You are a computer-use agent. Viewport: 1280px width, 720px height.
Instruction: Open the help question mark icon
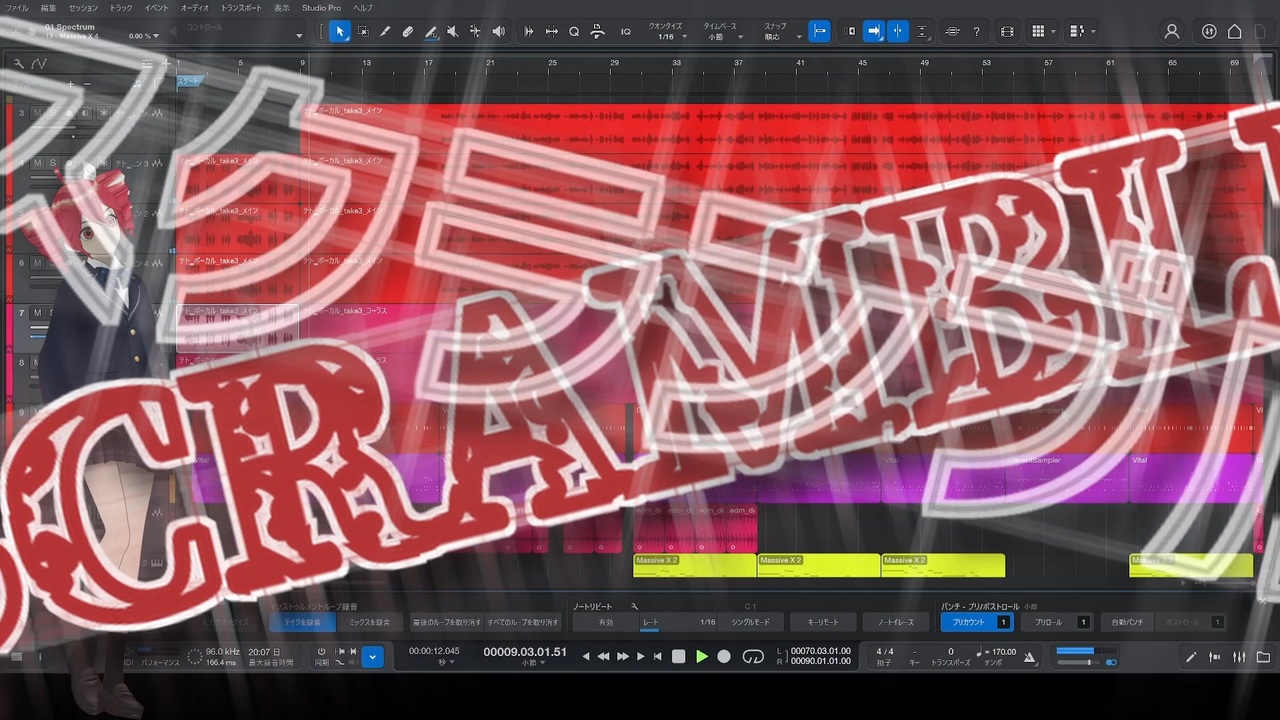(x=977, y=32)
